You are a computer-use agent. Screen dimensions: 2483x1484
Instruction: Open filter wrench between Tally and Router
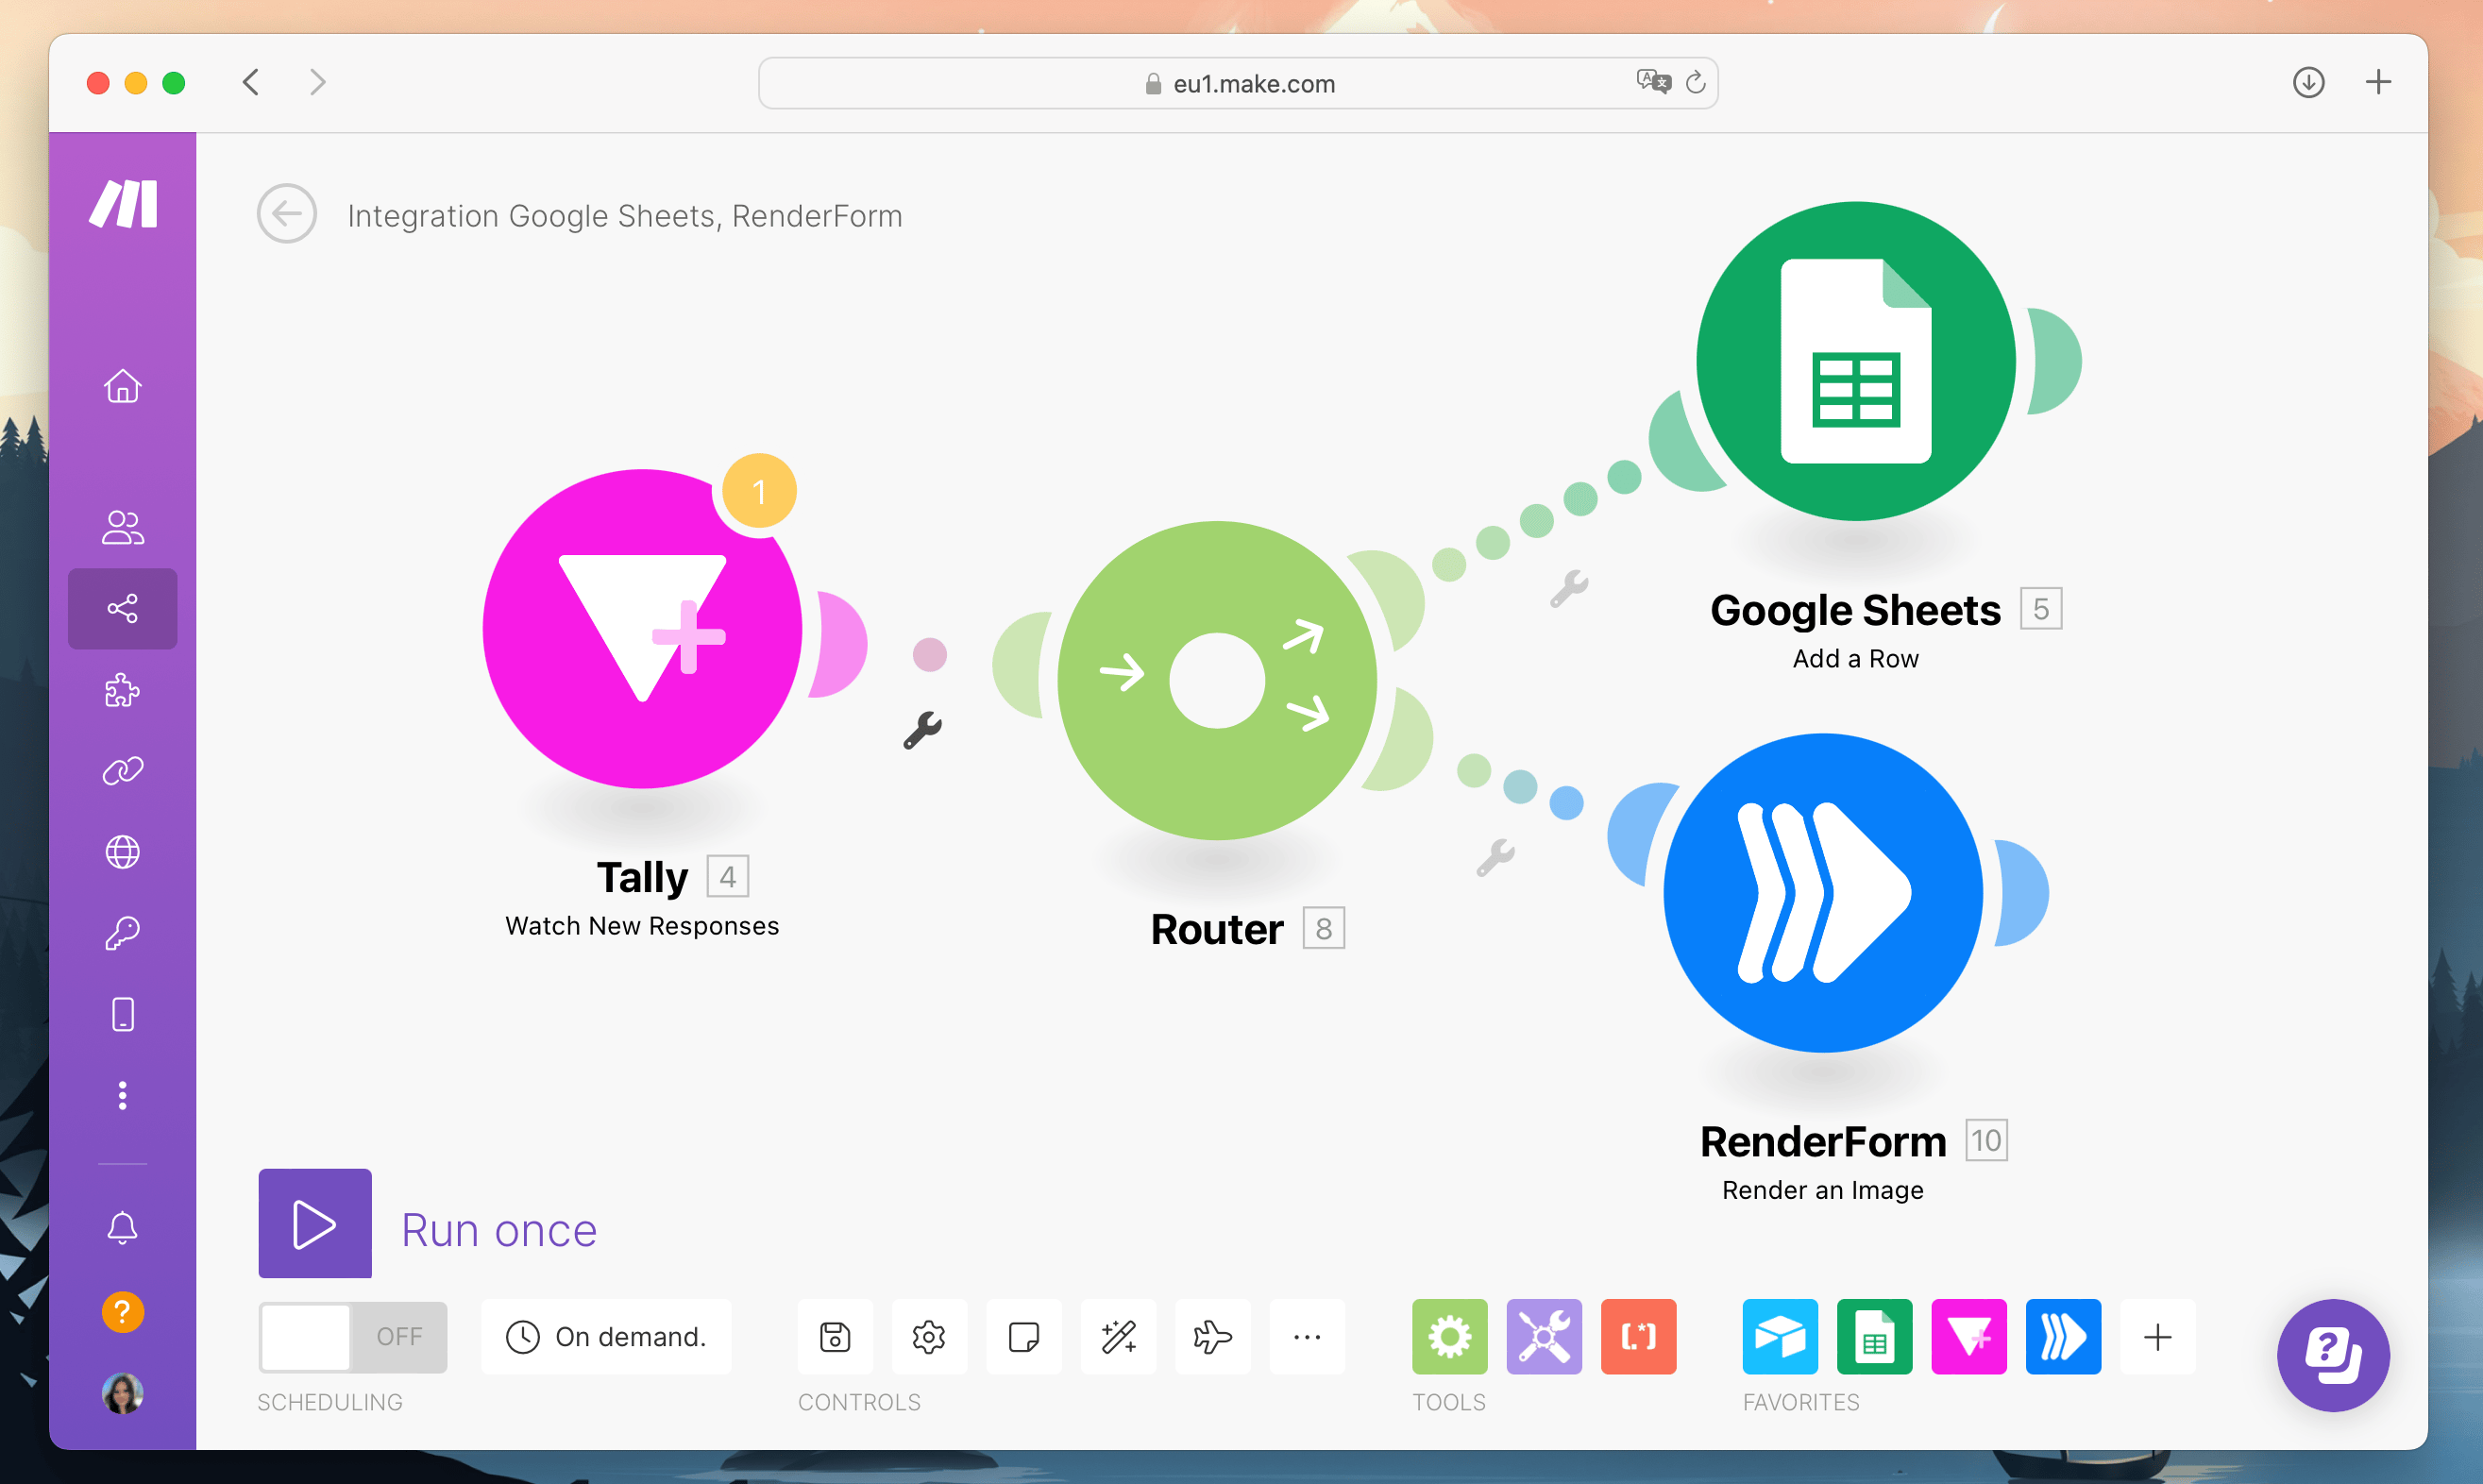tap(922, 730)
